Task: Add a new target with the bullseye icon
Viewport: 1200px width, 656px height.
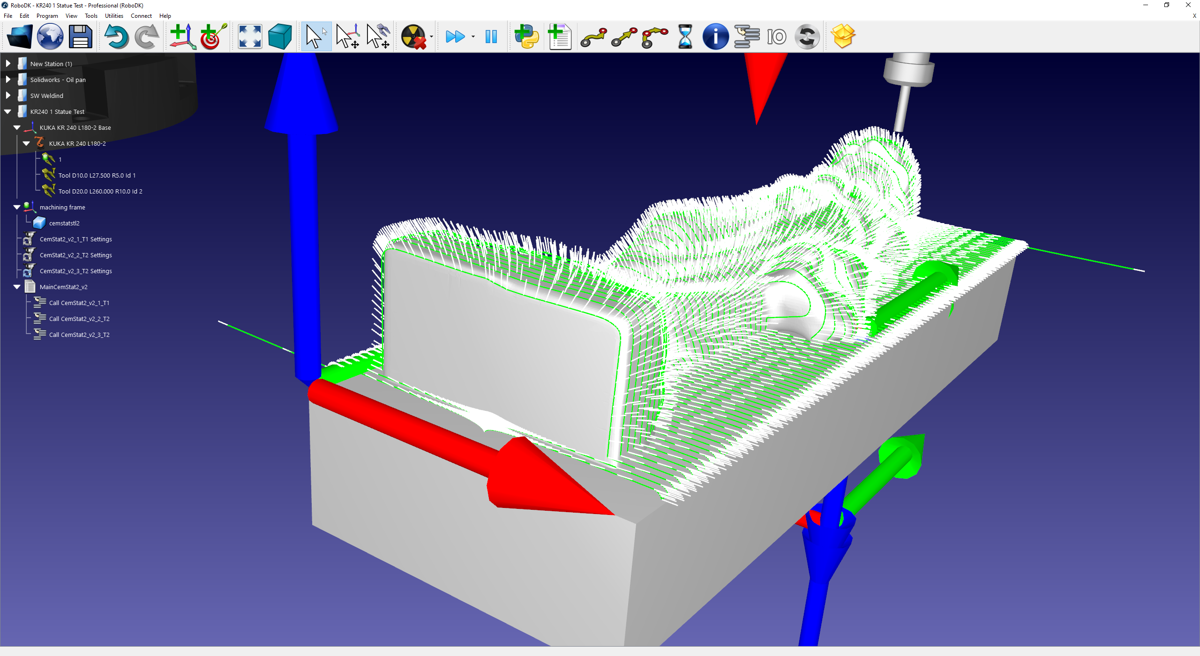Action: (x=213, y=37)
